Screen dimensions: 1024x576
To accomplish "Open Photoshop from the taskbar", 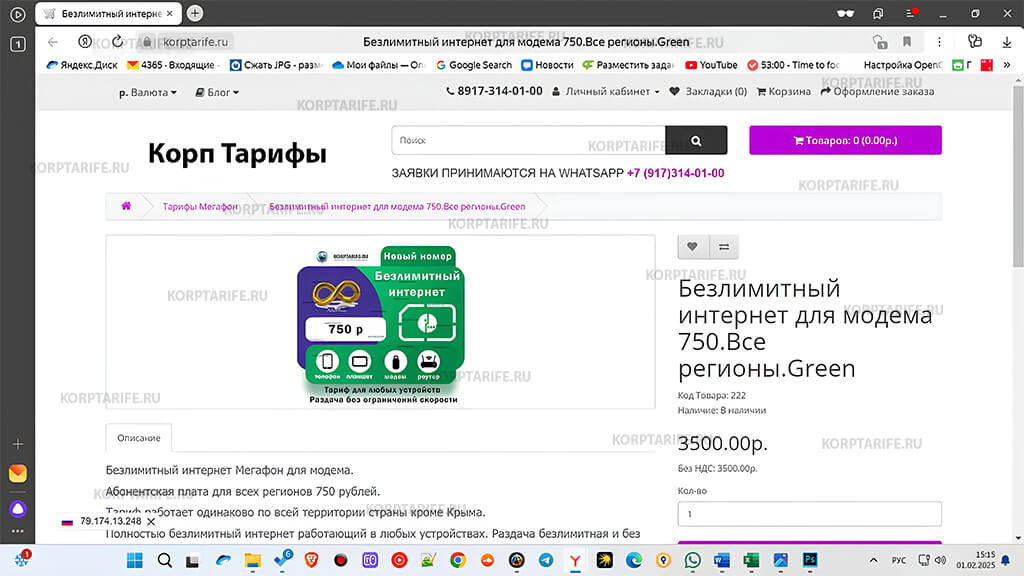I will [810, 560].
